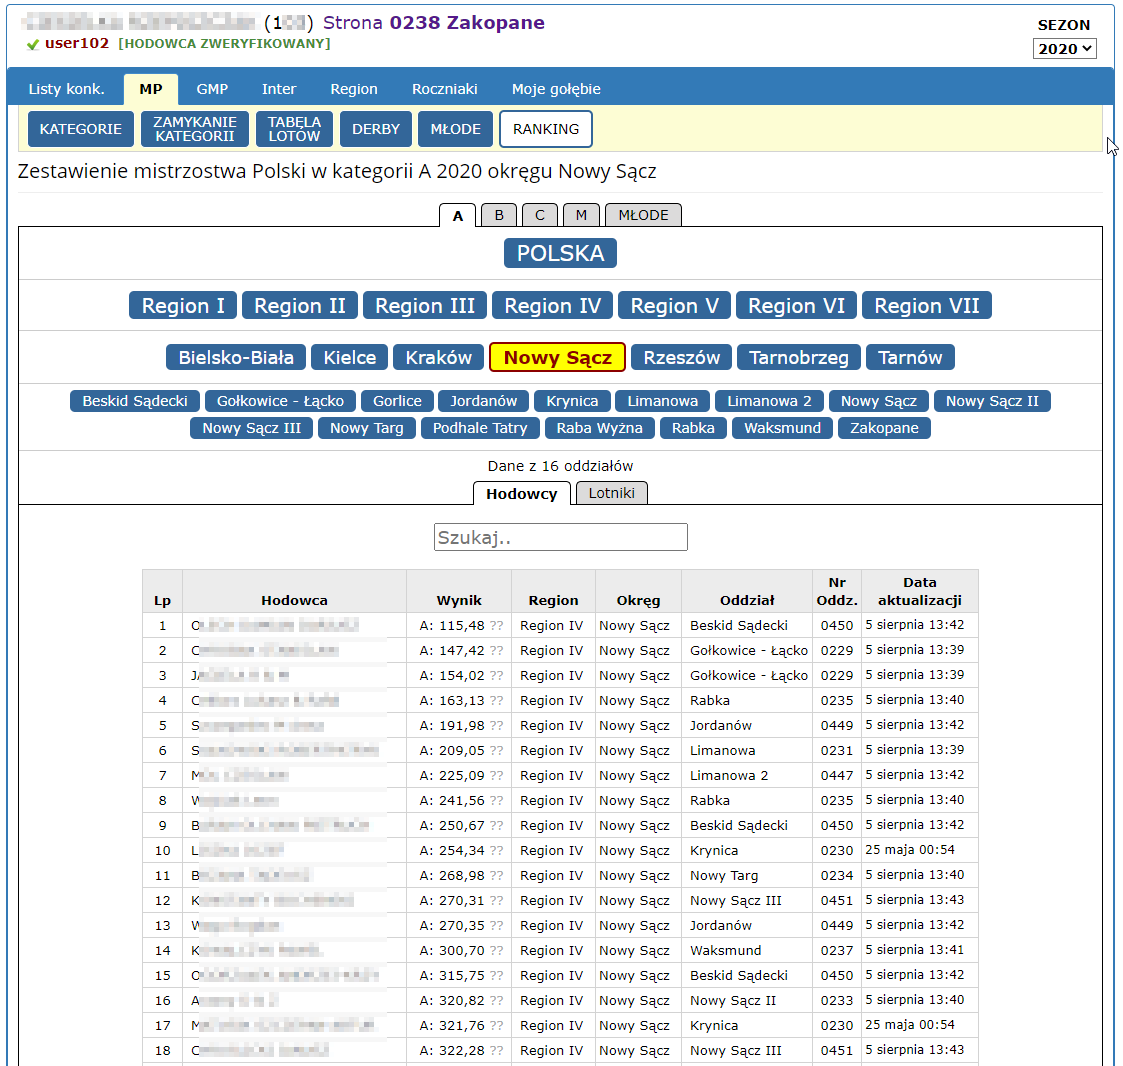Click the ?? marker in row 1
The image size is (1123, 1066).
pos(496,626)
